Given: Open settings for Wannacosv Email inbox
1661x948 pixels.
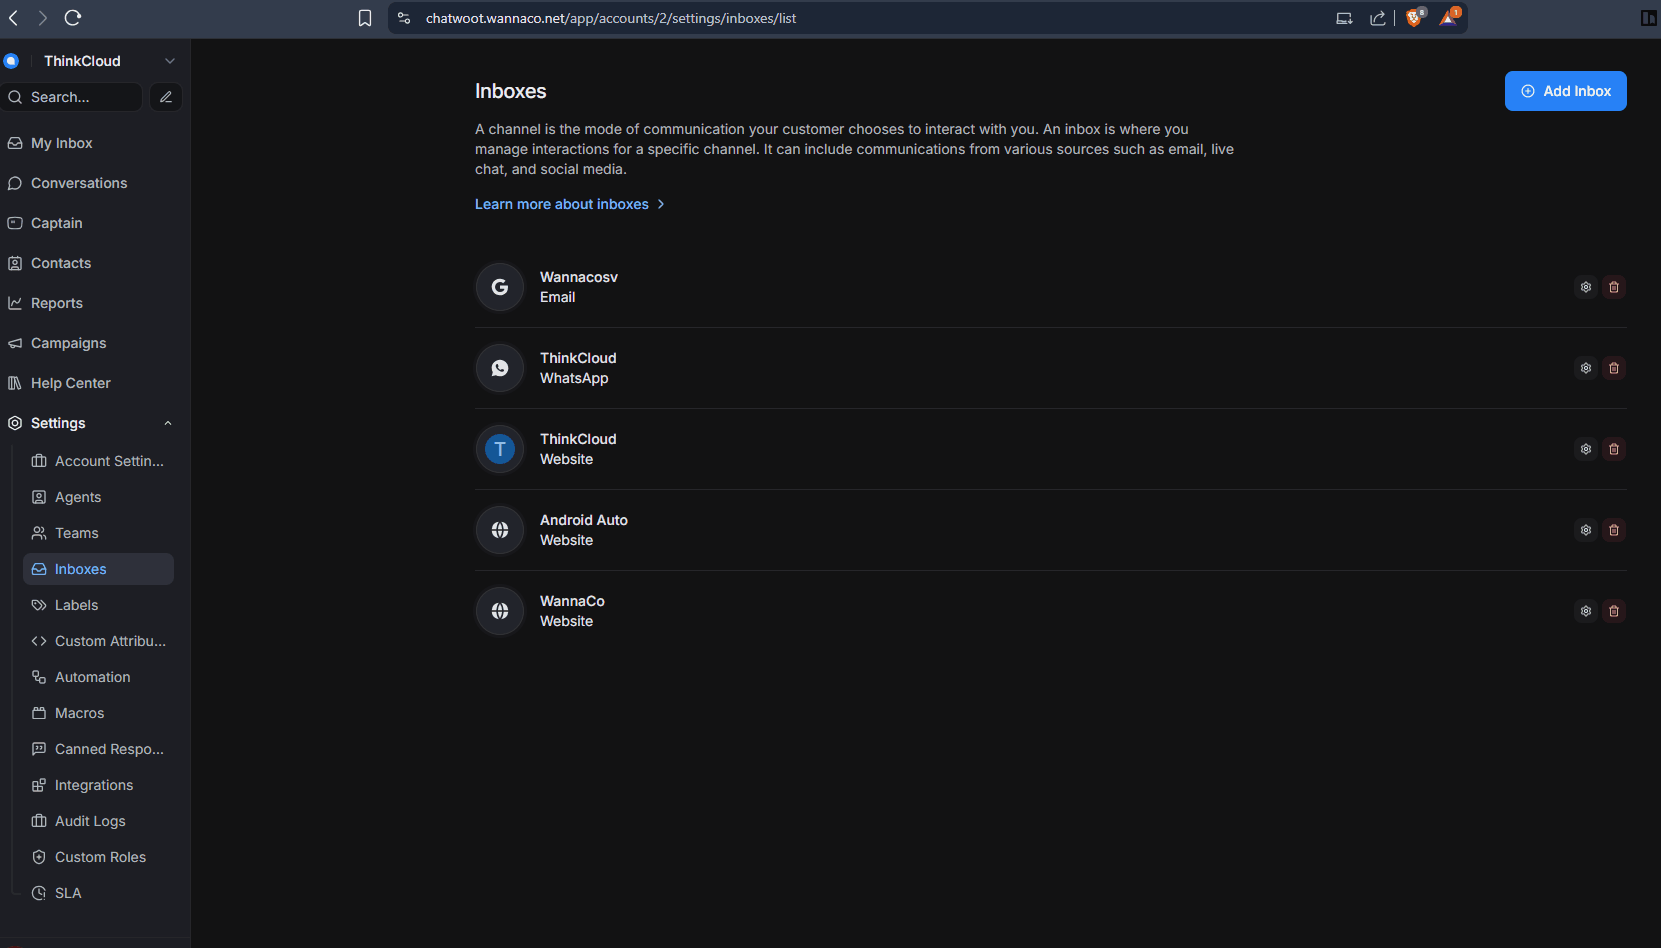Looking at the screenshot, I should point(1586,287).
